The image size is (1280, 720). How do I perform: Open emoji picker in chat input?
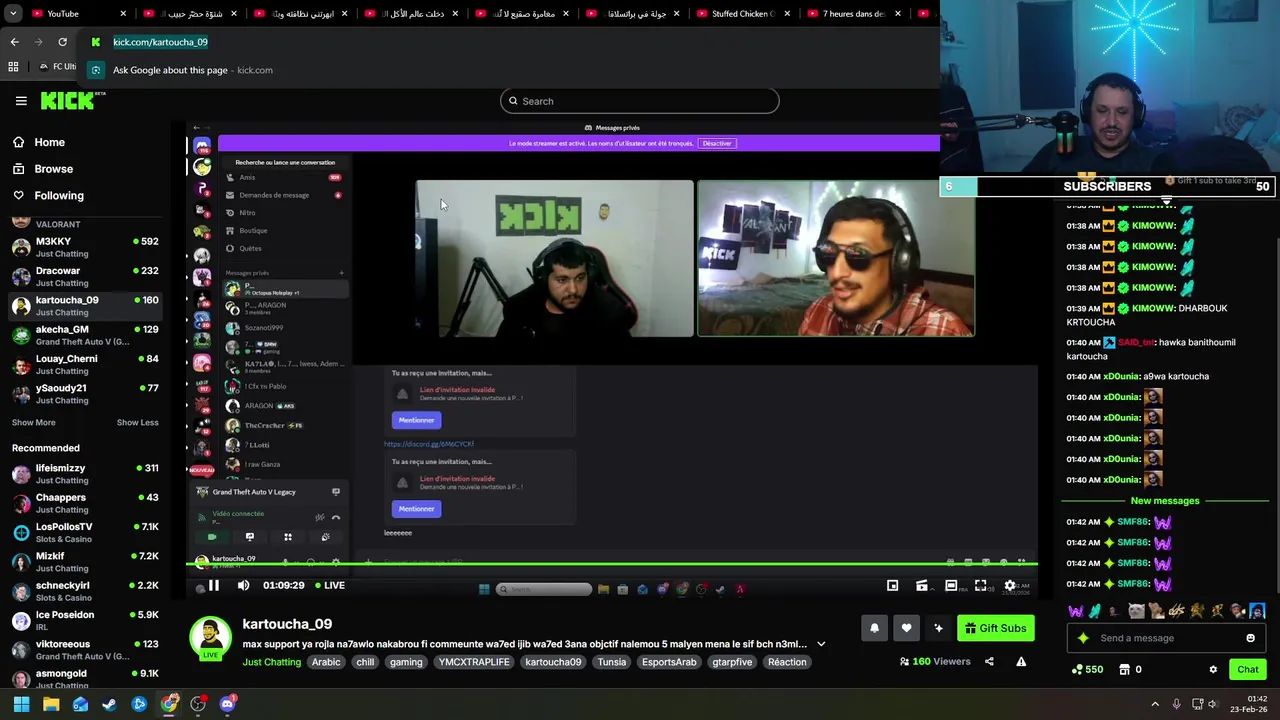point(1250,638)
